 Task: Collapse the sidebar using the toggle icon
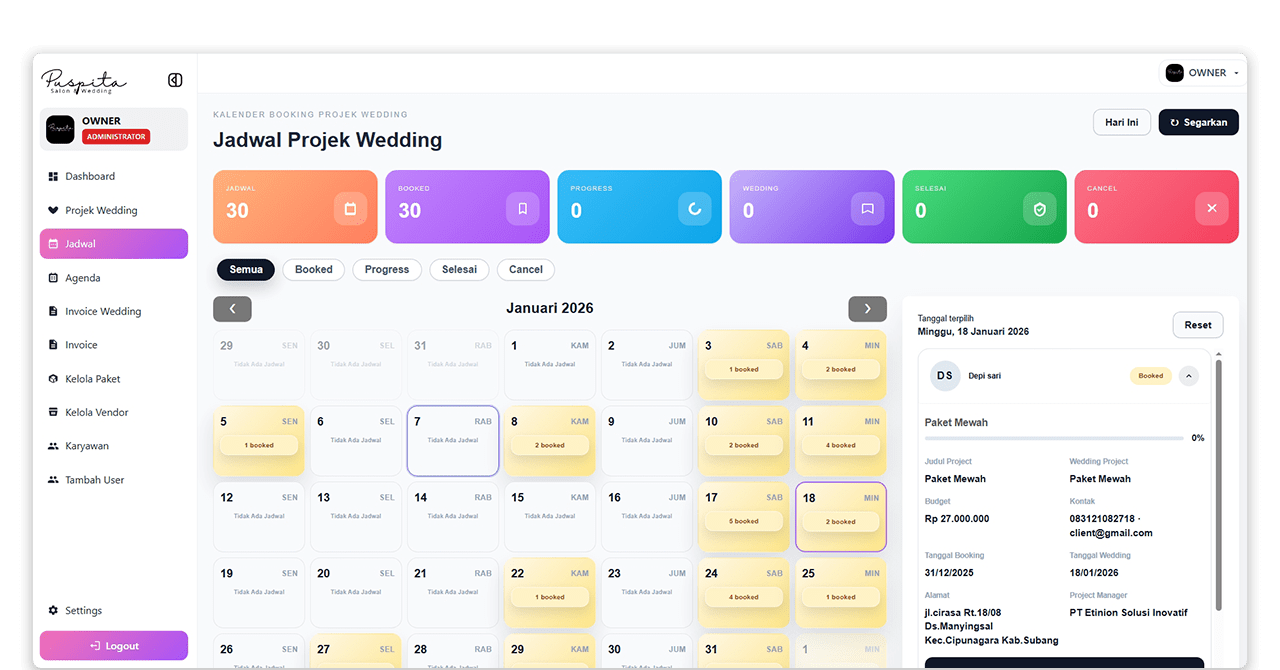(175, 80)
